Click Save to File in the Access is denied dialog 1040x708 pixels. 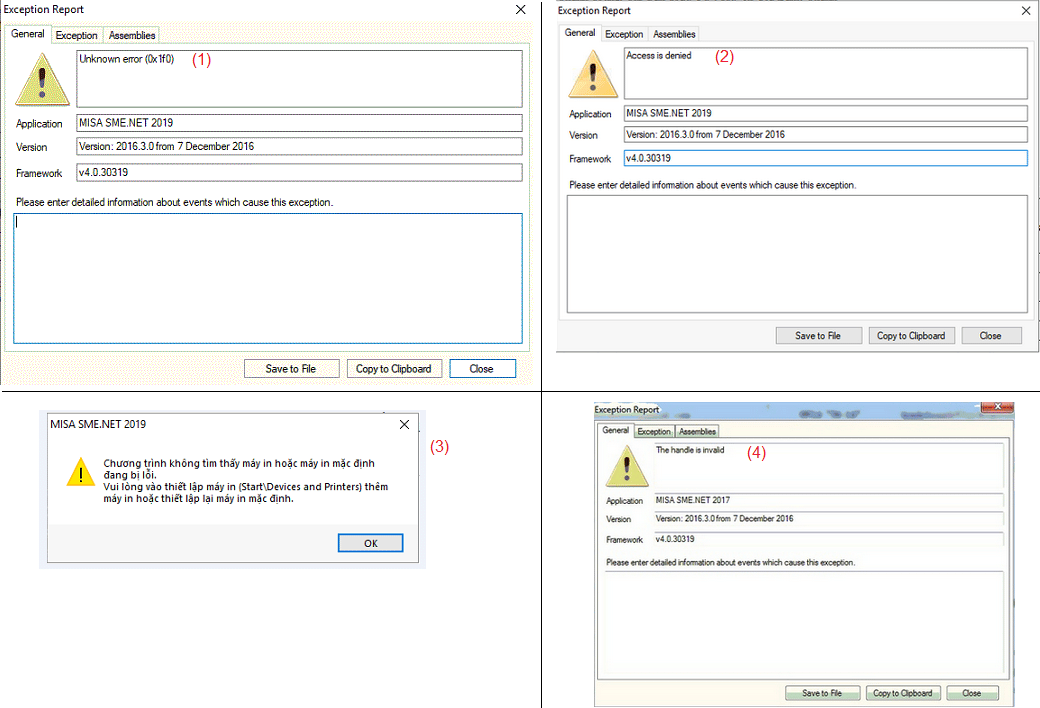pos(818,336)
